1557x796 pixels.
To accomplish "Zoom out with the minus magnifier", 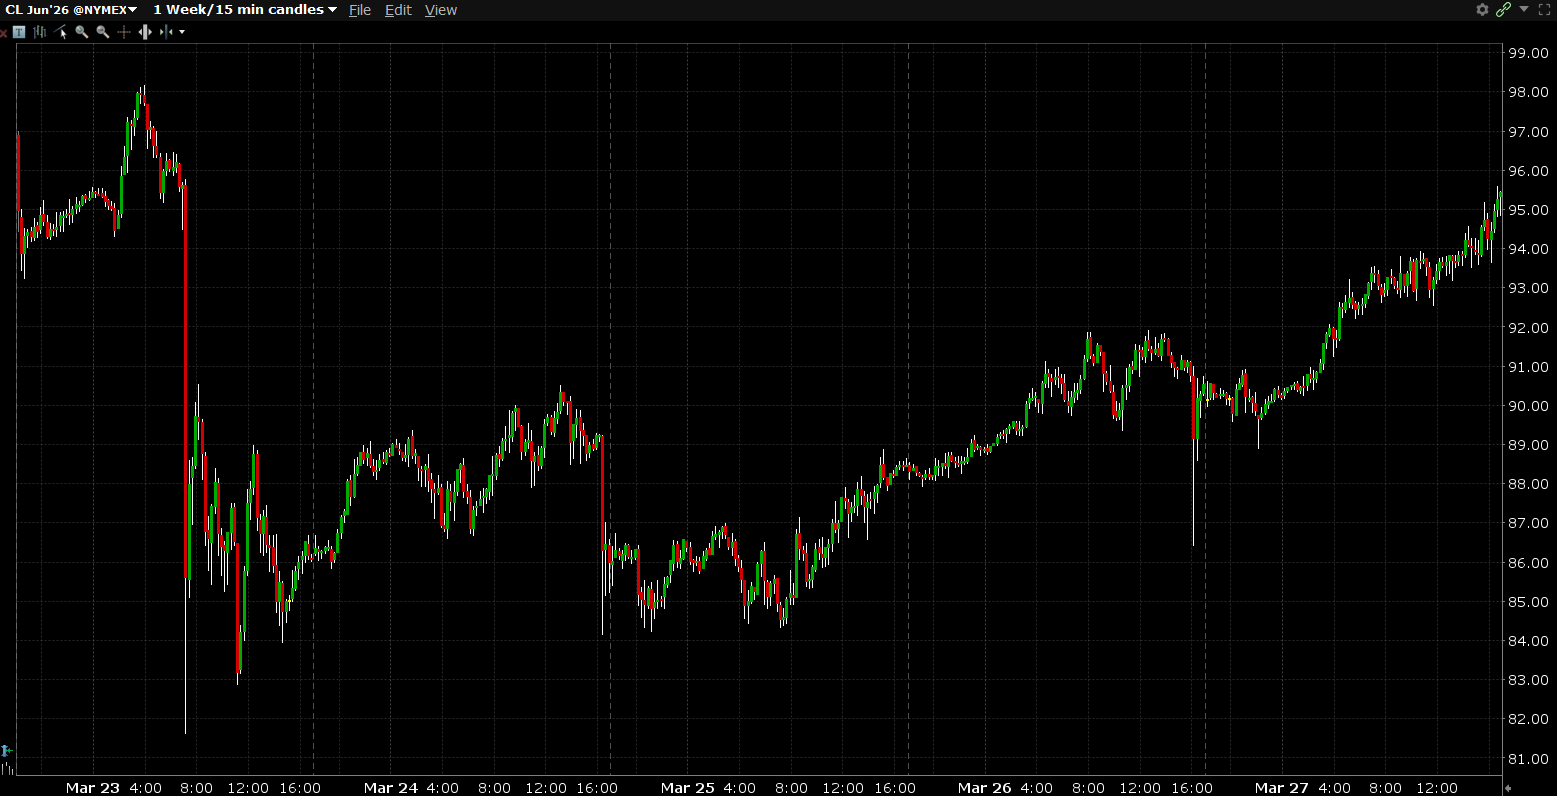I will pyautogui.click(x=103, y=32).
